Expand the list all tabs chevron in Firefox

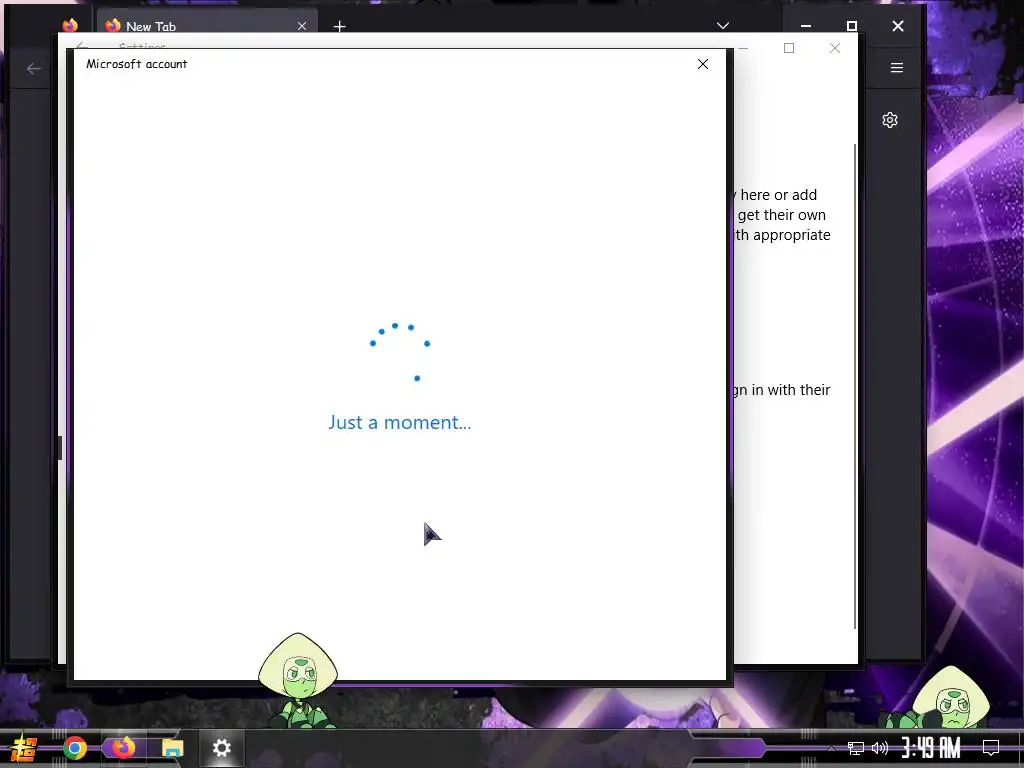[722, 26]
